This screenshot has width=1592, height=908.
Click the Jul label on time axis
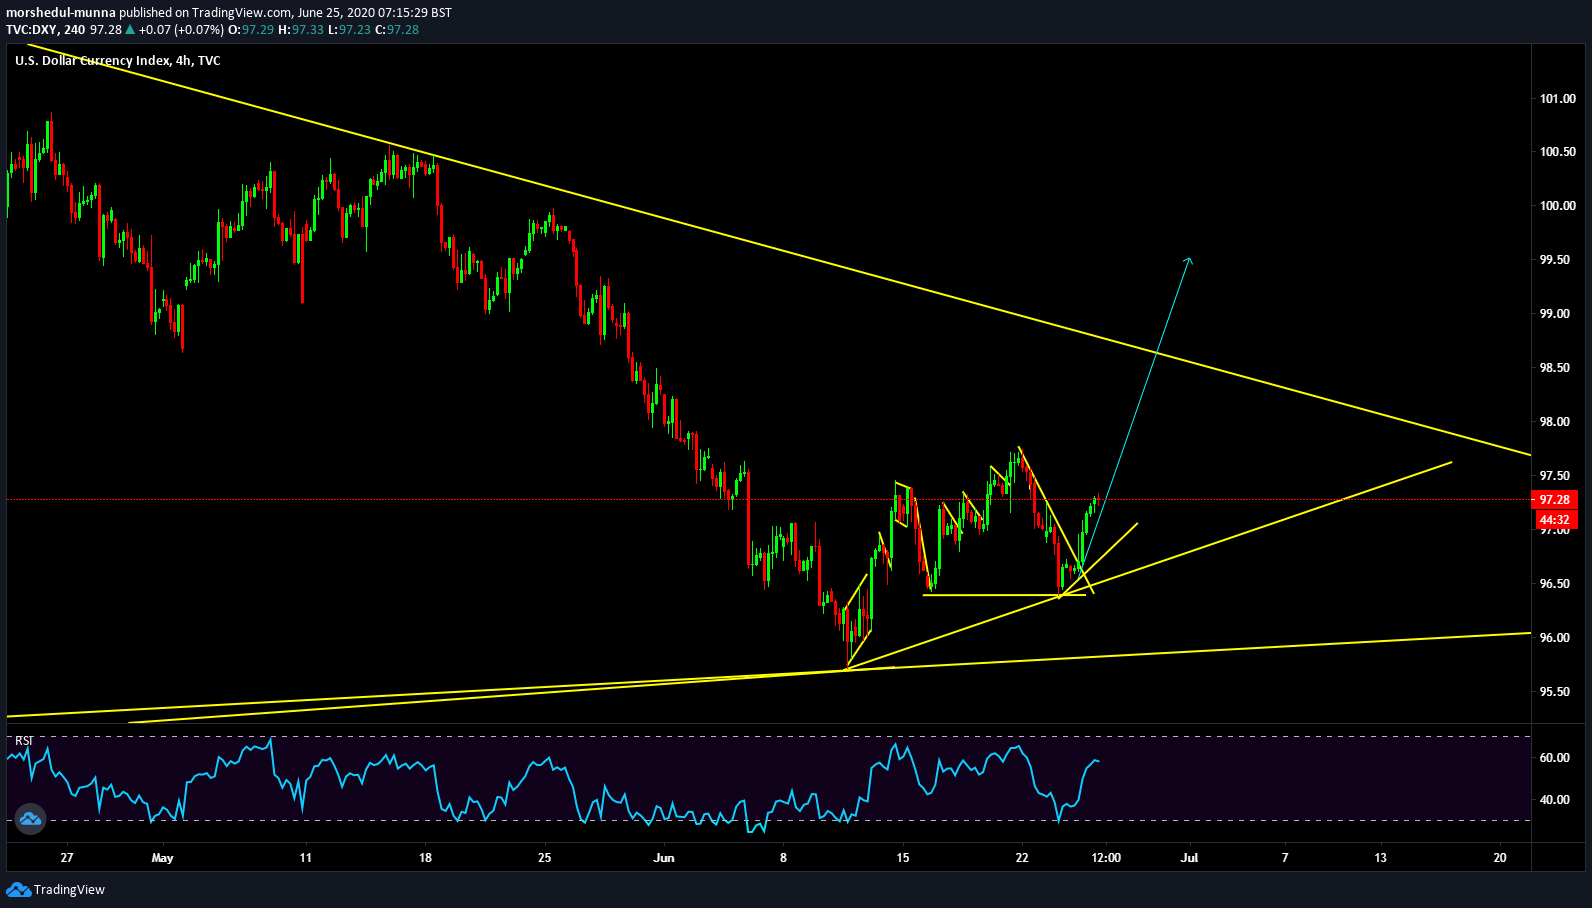coord(1190,858)
